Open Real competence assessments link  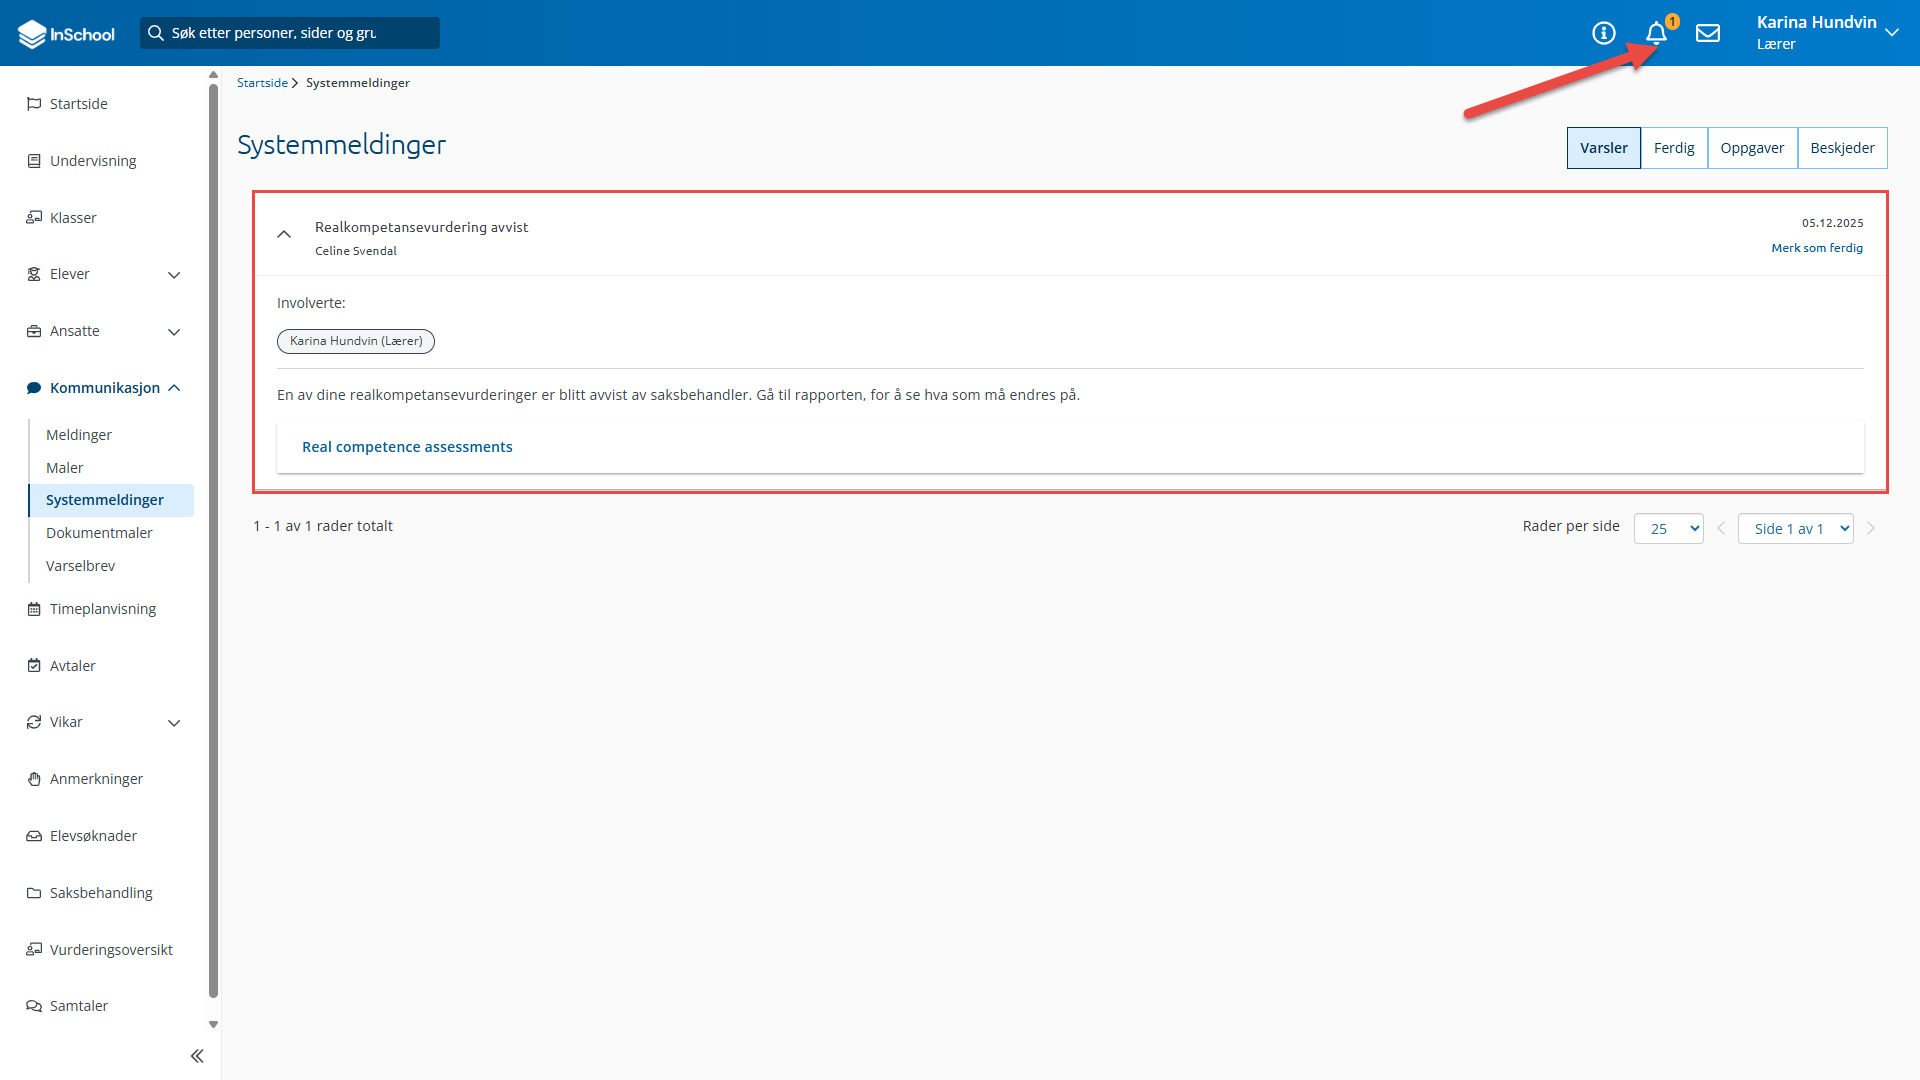[407, 447]
